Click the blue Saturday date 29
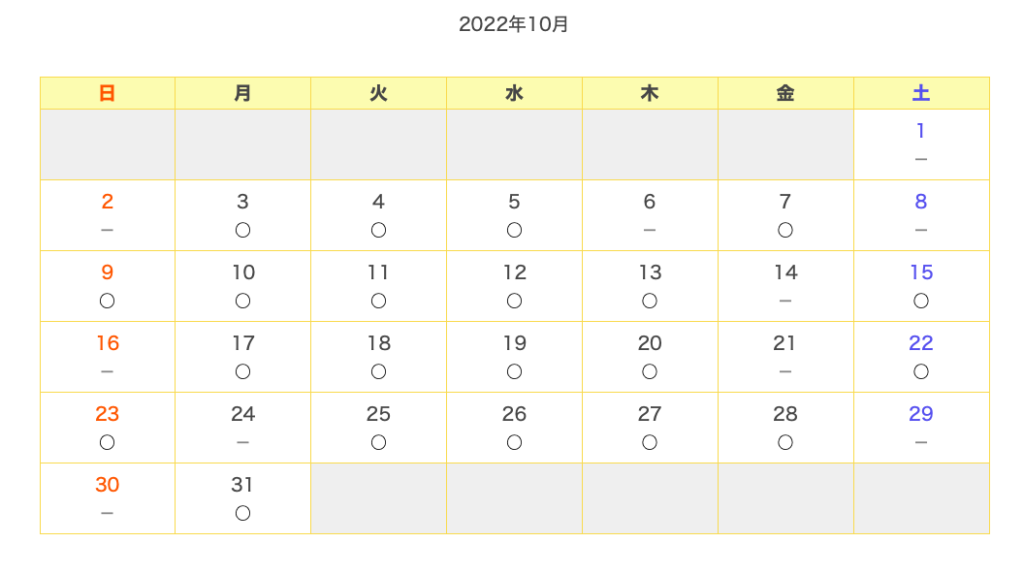 pyautogui.click(x=921, y=414)
